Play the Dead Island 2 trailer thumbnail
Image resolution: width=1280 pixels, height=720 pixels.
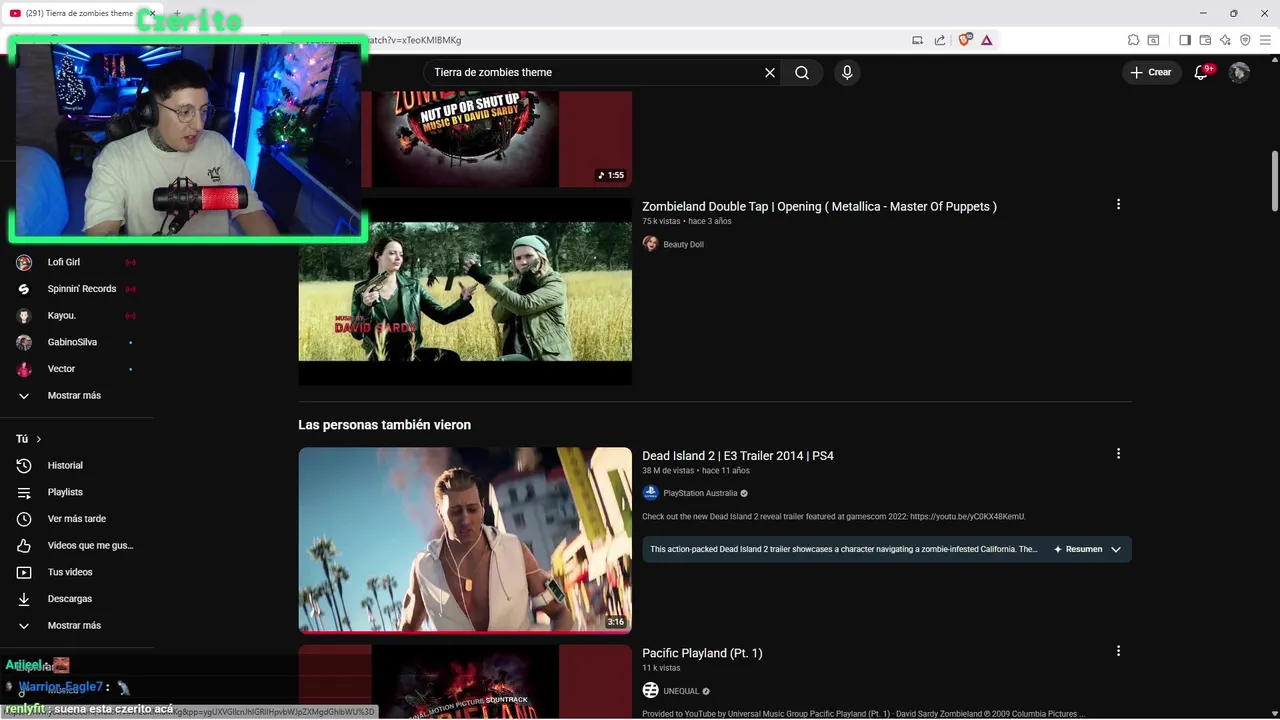(465, 540)
